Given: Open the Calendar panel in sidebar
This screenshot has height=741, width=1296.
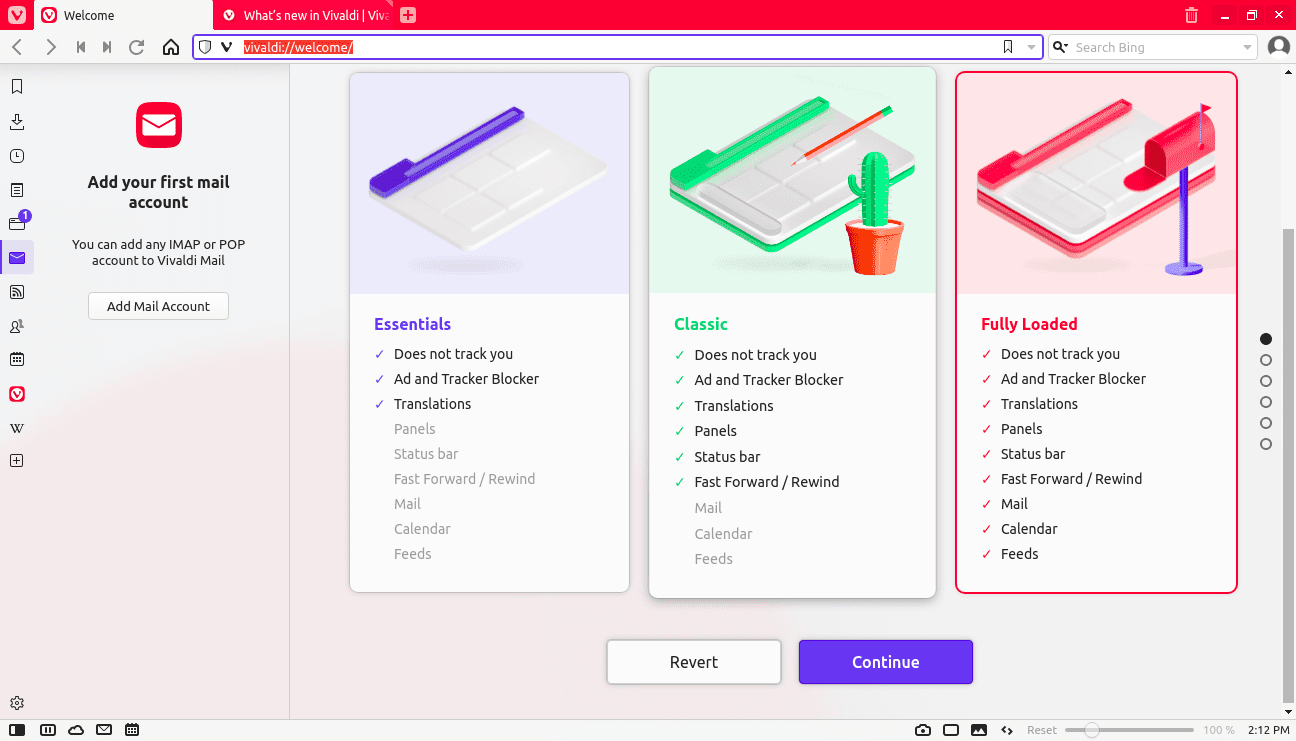Looking at the screenshot, I should [x=17, y=359].
